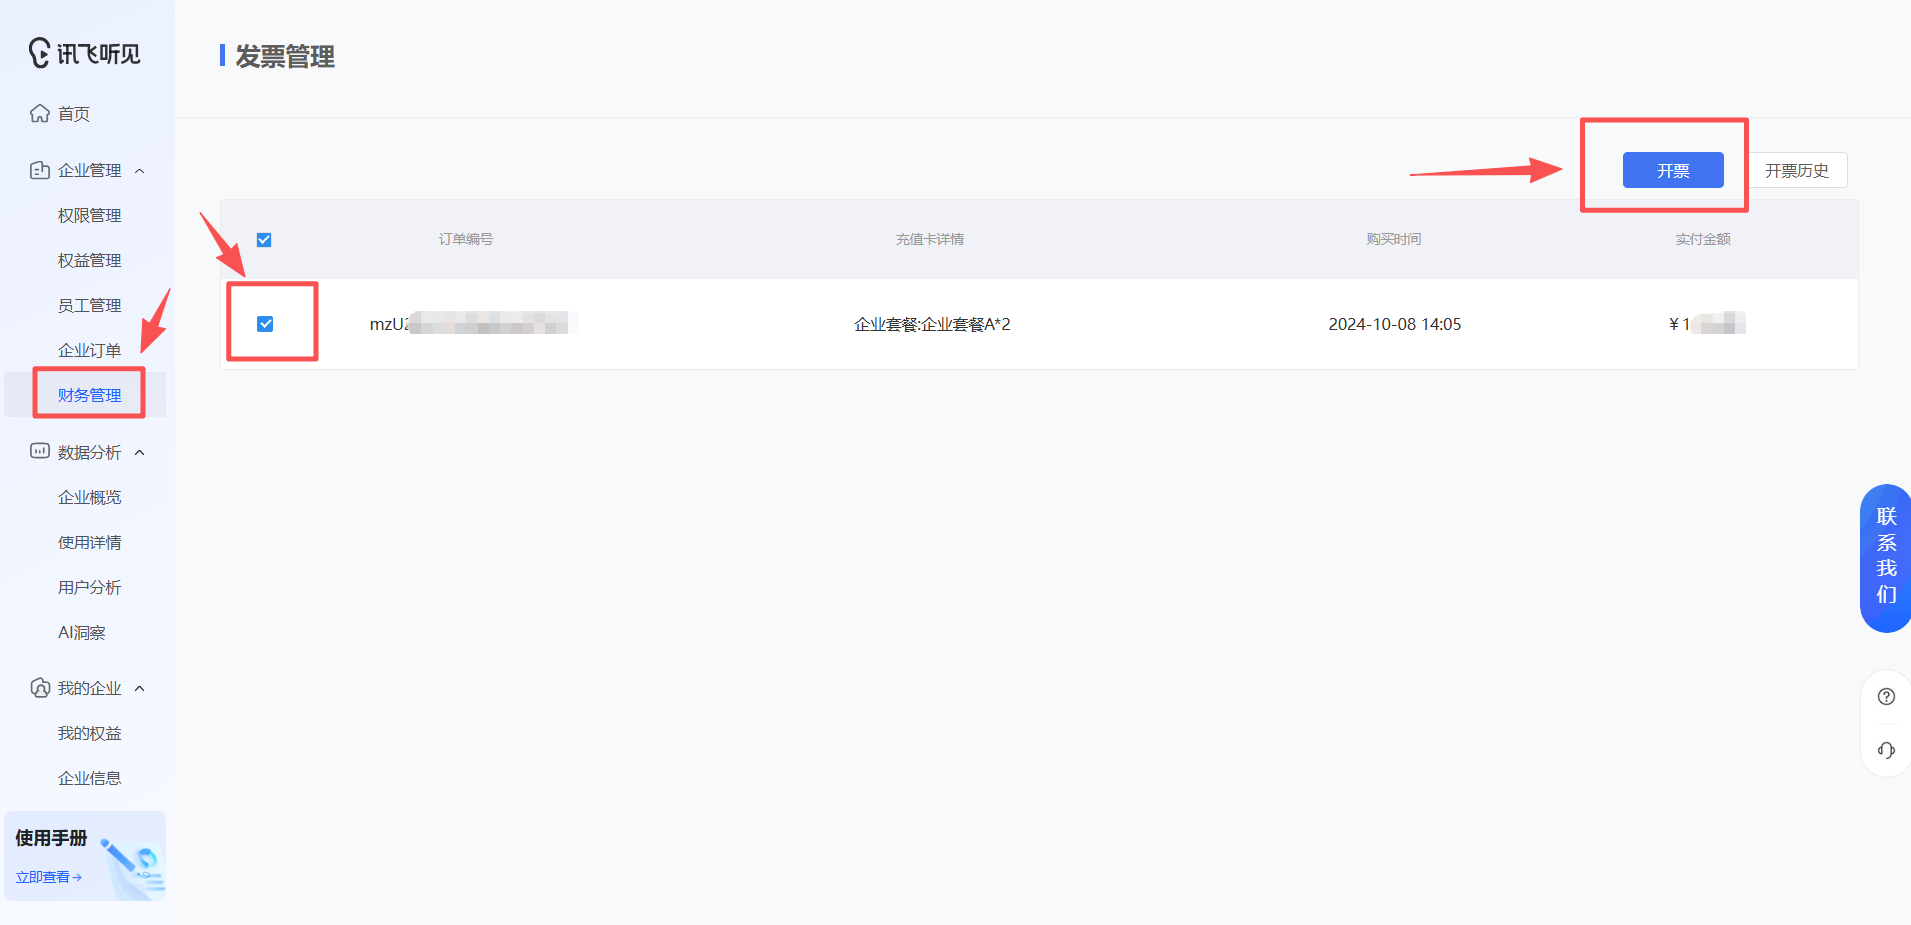Click the 企业管理 building icon
Image resolution: width=1911 pixels, height=925 pixels.
[38, 169]
